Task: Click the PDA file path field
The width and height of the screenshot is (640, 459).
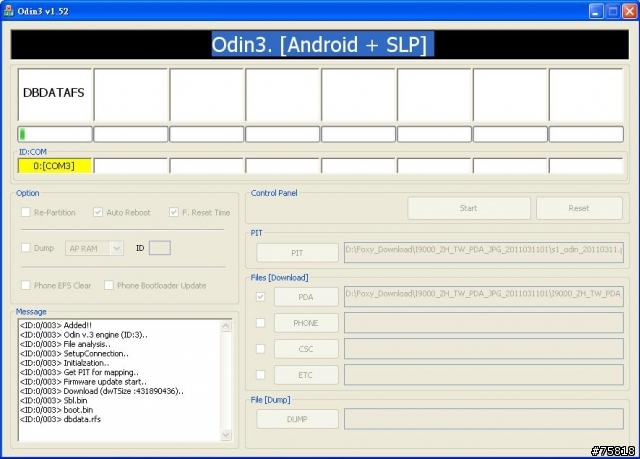Action: coord(484,297)
